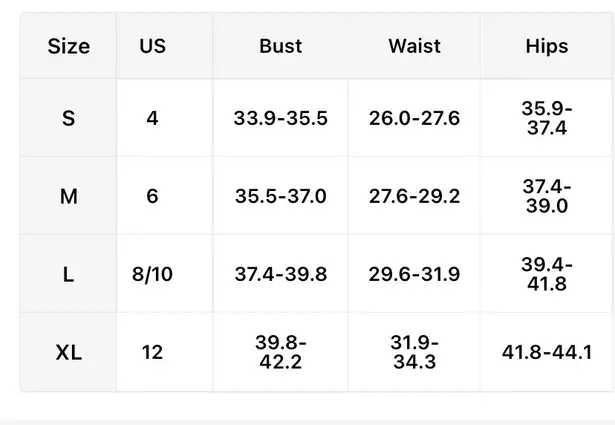Select US size 12 cell
This screenshot has height=425, width=615.
point(152,352)
